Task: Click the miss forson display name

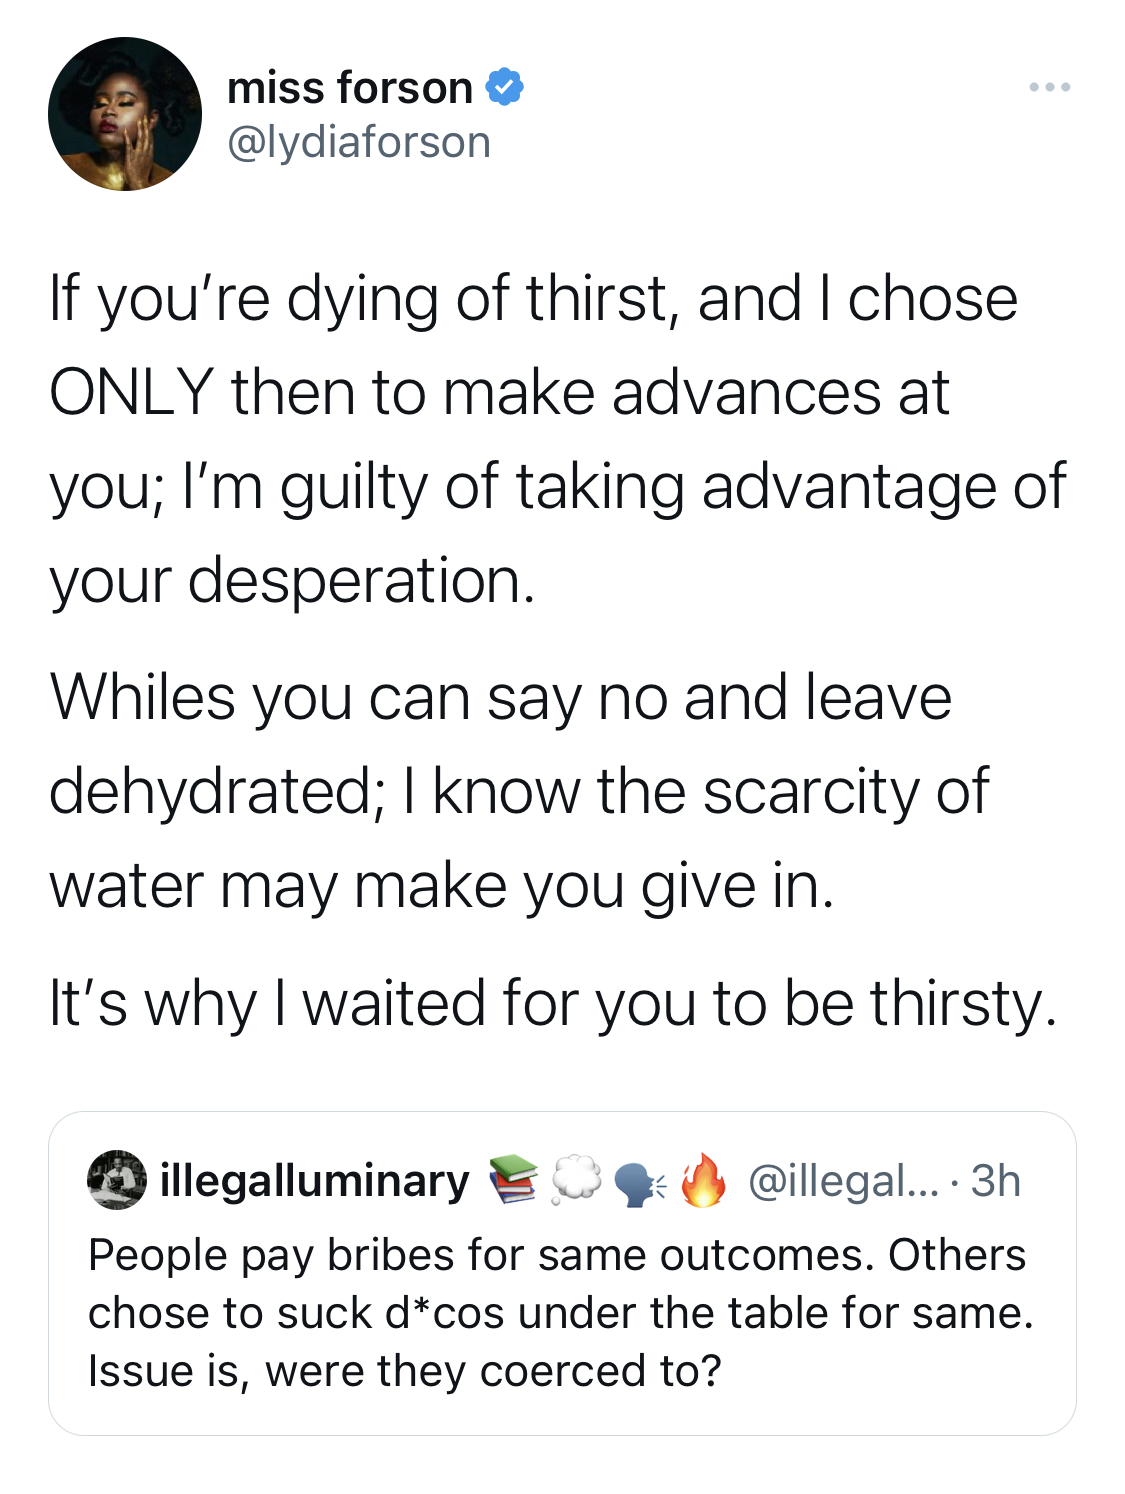Action: point(350,88)
